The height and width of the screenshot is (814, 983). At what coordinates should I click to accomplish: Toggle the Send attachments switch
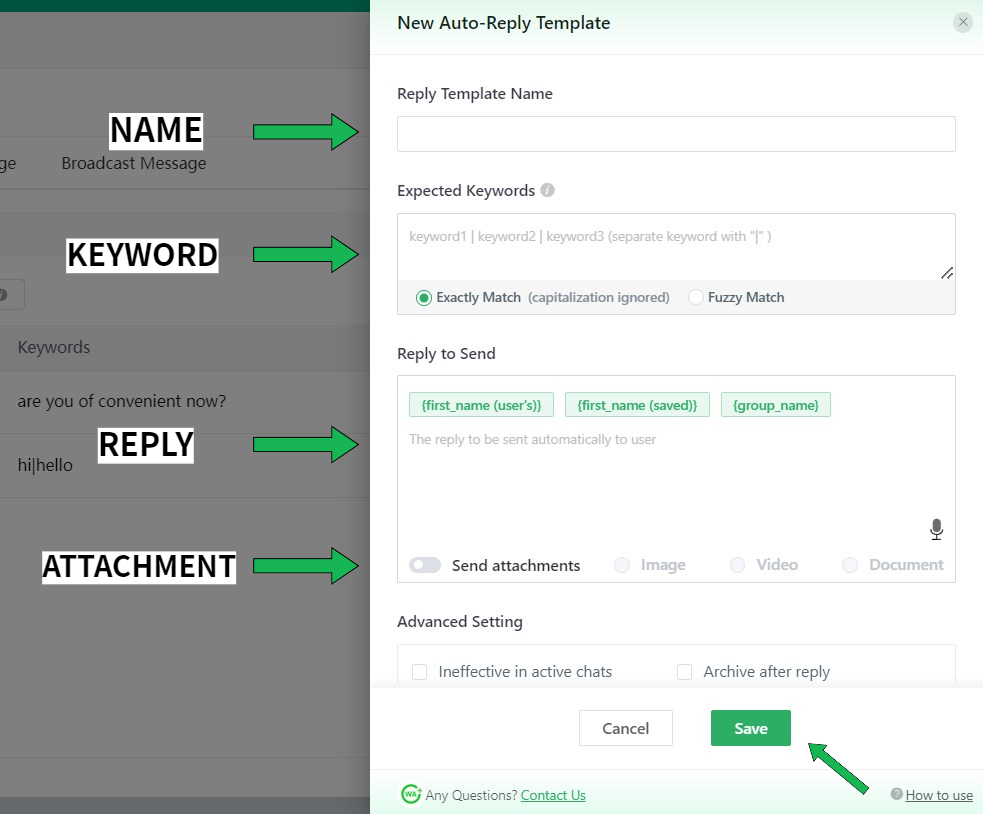click(x=425, y=565)
